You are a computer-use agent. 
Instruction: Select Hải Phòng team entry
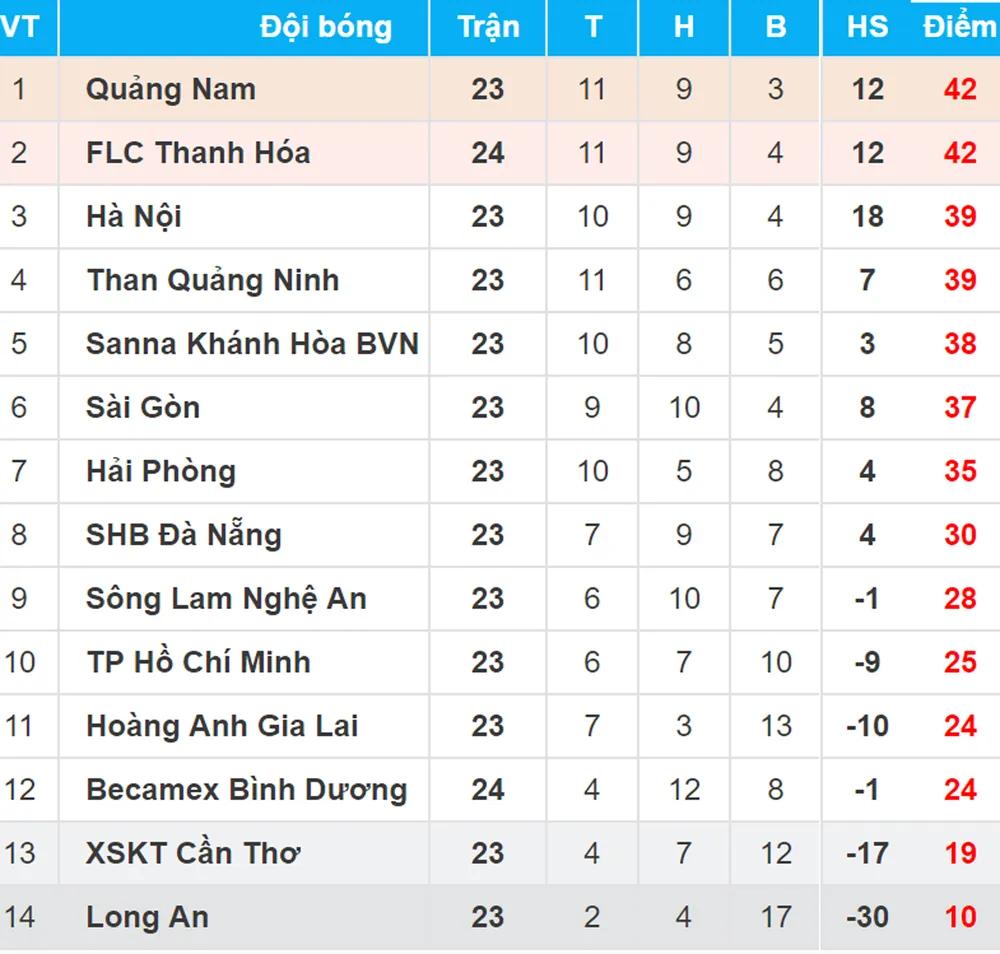(x=161, y=471)
